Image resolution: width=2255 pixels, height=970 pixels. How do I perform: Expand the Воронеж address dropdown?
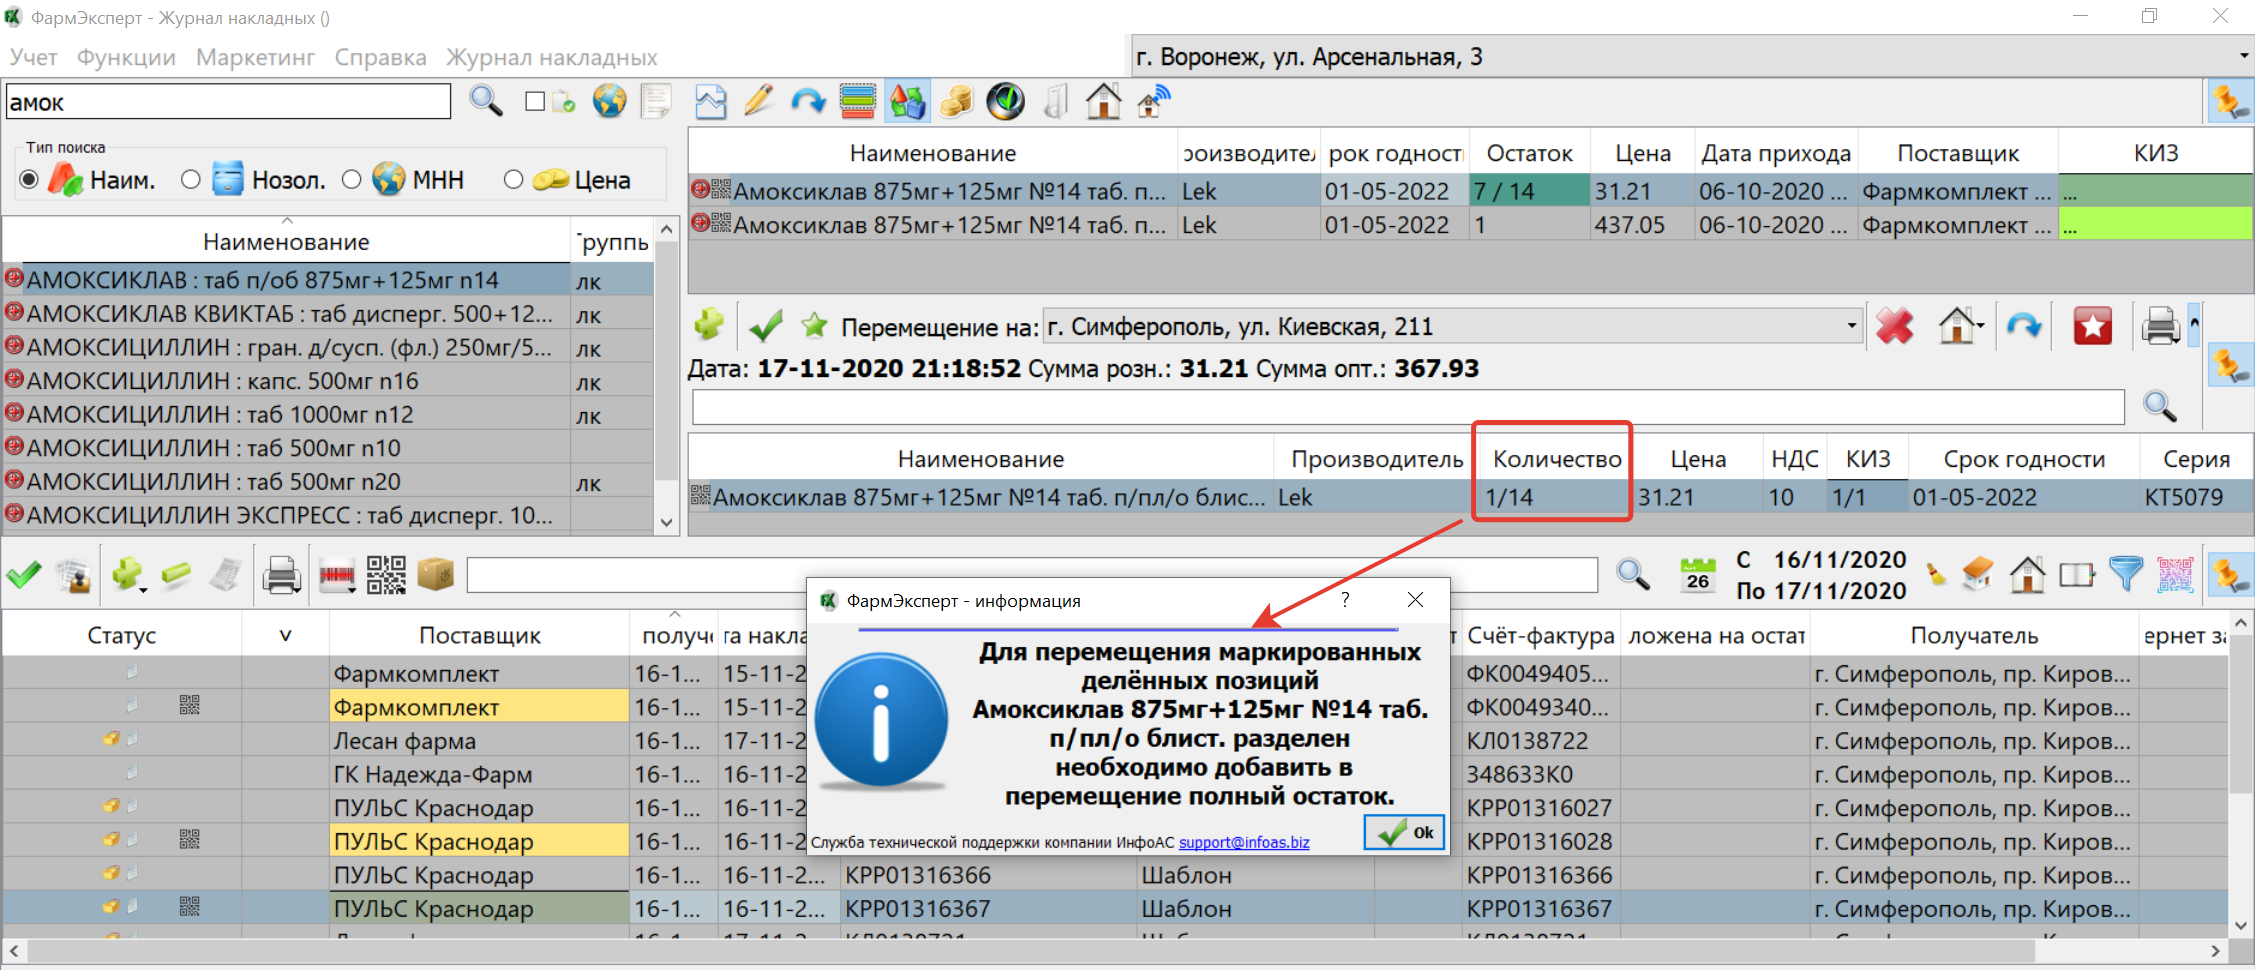point(2243,57)
